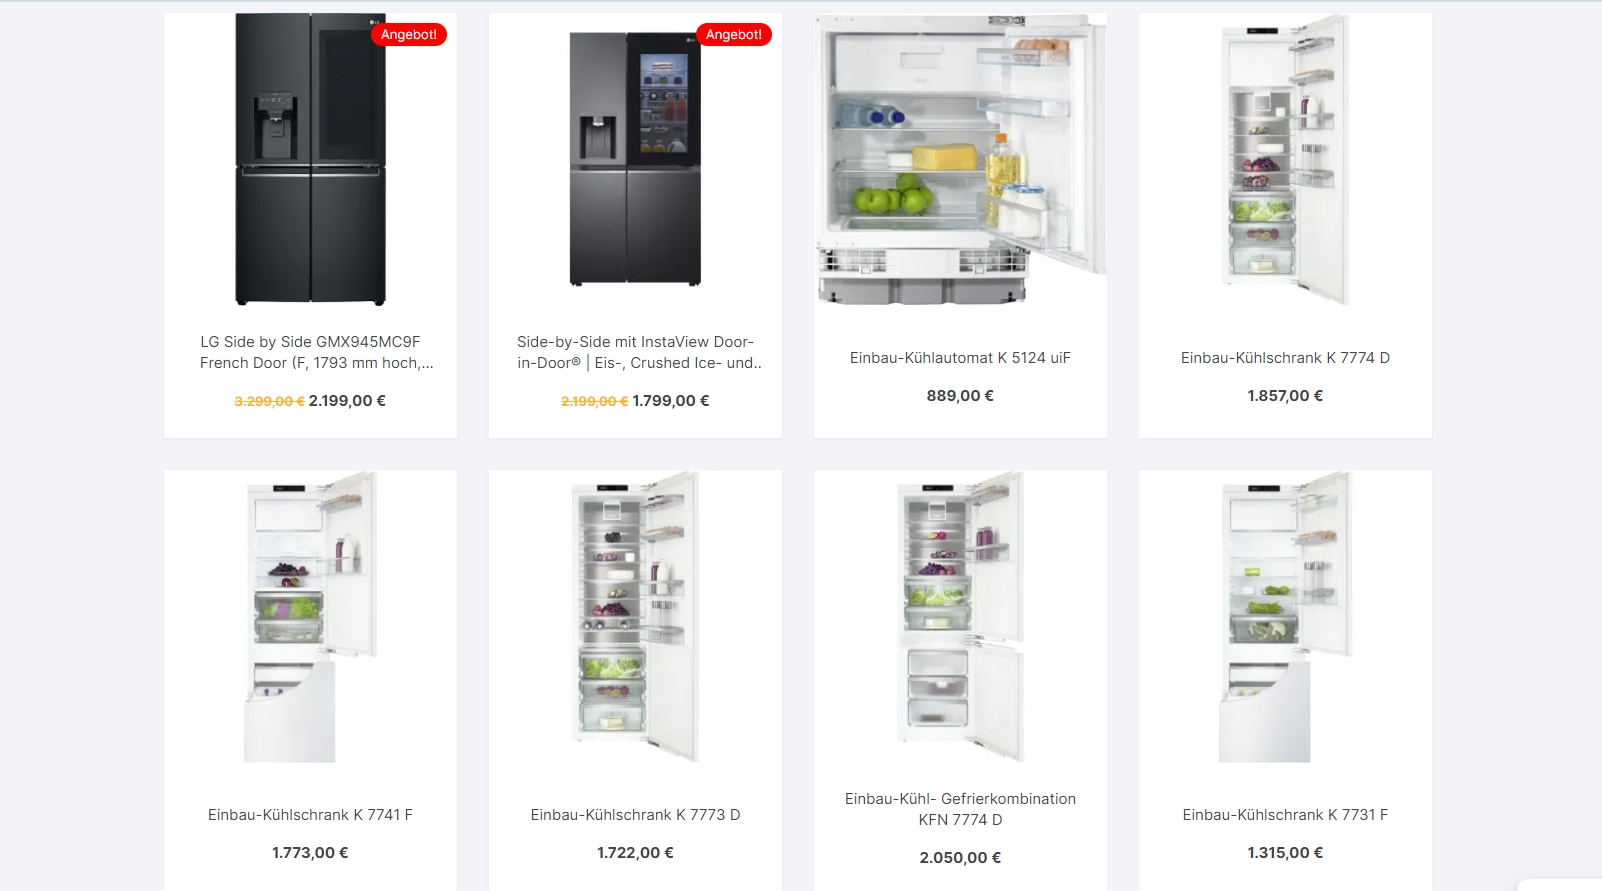Screen dimensions: 1602x891
Task: Open the Einbau-Kühlschrank K 7774 D title link
Action: (x=1285, y=358)
